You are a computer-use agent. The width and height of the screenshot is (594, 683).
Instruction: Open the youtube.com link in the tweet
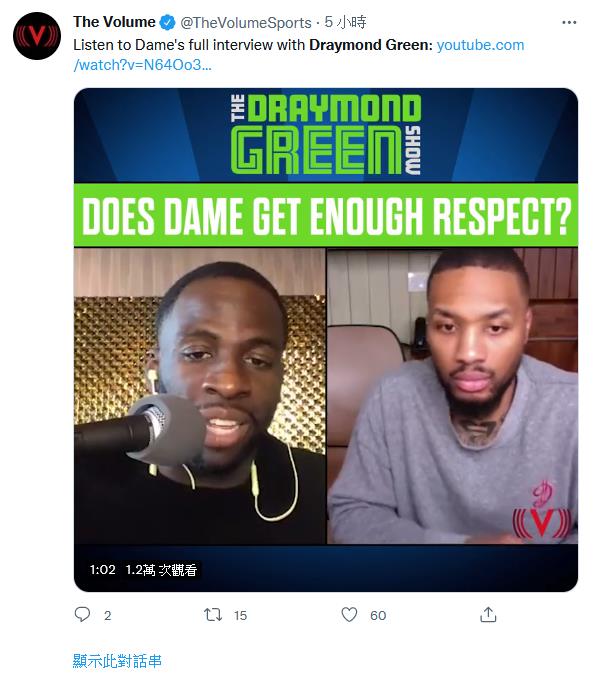[x=480, y=45]
